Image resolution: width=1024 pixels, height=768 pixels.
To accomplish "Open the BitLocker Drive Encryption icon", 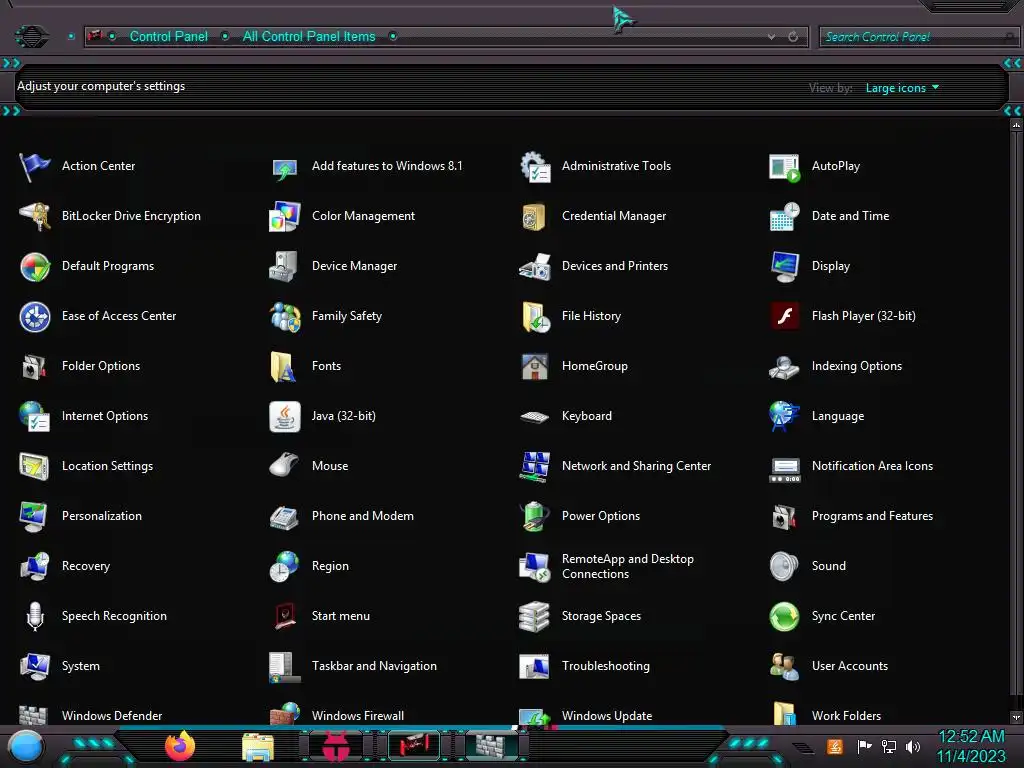I will click(35, 216).
